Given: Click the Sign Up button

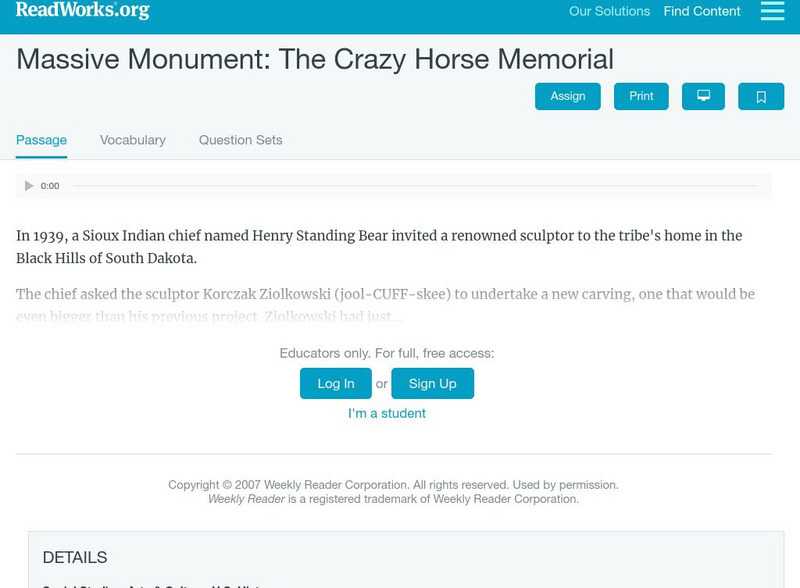Looking at the screenshot, I should pos(434,383).
